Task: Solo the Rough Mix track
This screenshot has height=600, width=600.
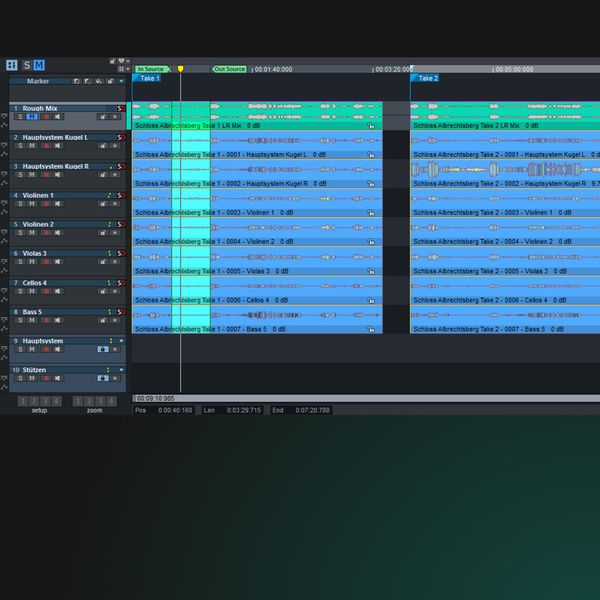Action: click(x=20, y=117)
